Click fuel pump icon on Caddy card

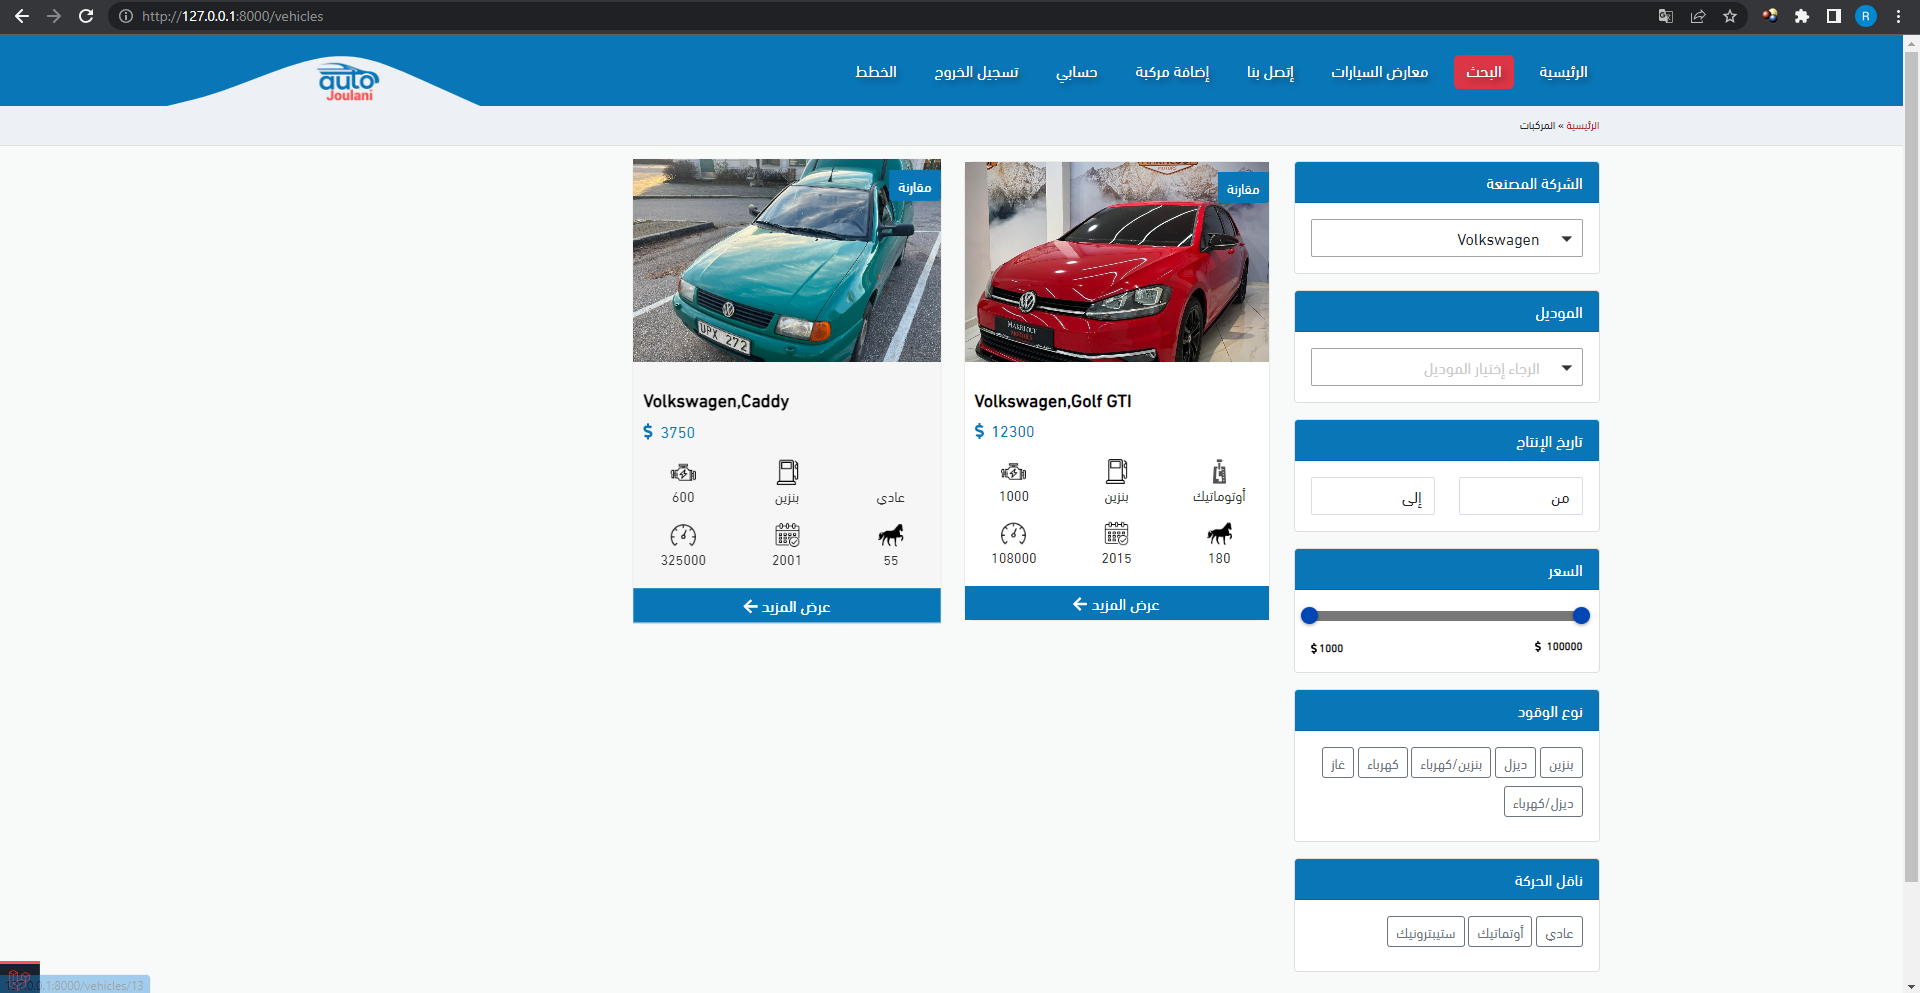pos(787,472)
